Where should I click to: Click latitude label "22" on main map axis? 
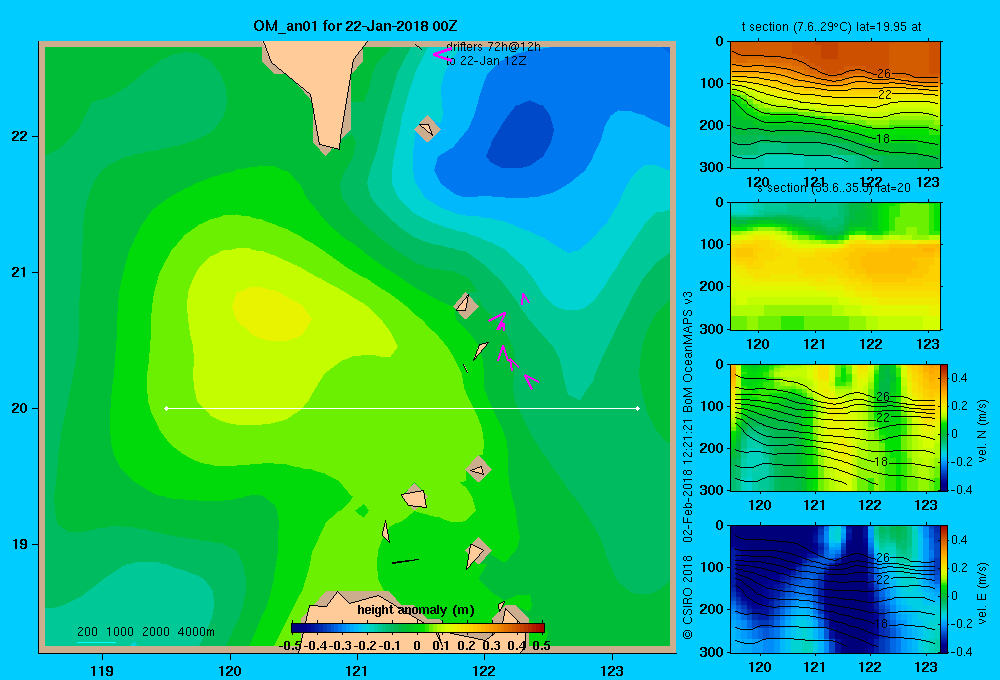[19, 137]
